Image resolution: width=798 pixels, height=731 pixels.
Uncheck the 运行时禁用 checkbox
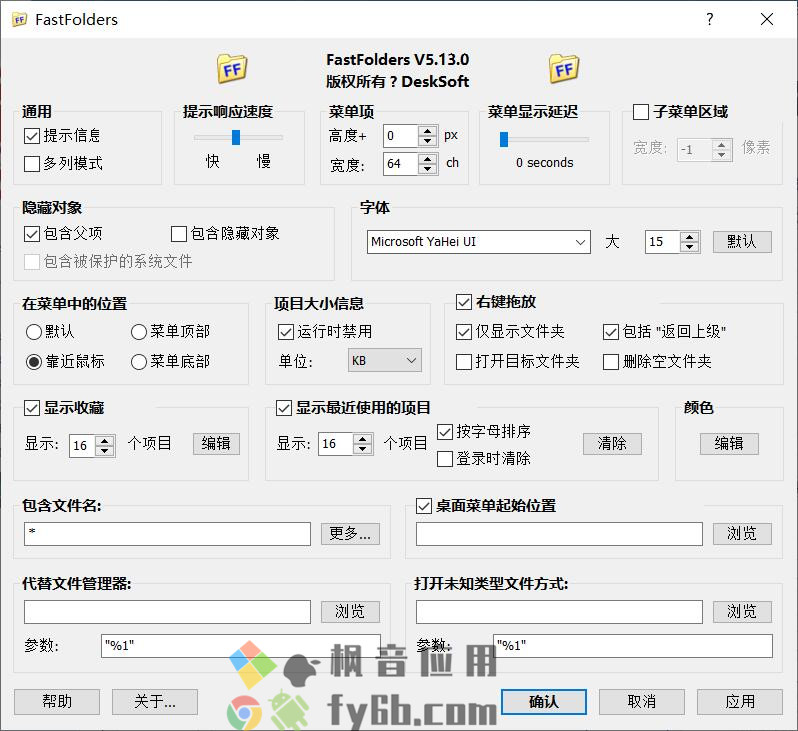click(286, 332)
